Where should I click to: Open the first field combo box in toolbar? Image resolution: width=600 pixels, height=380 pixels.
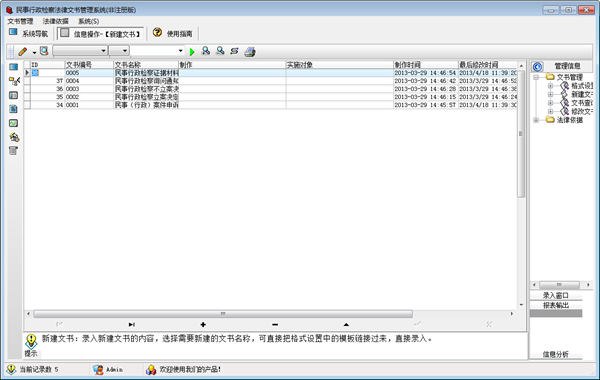click(80, 51)
